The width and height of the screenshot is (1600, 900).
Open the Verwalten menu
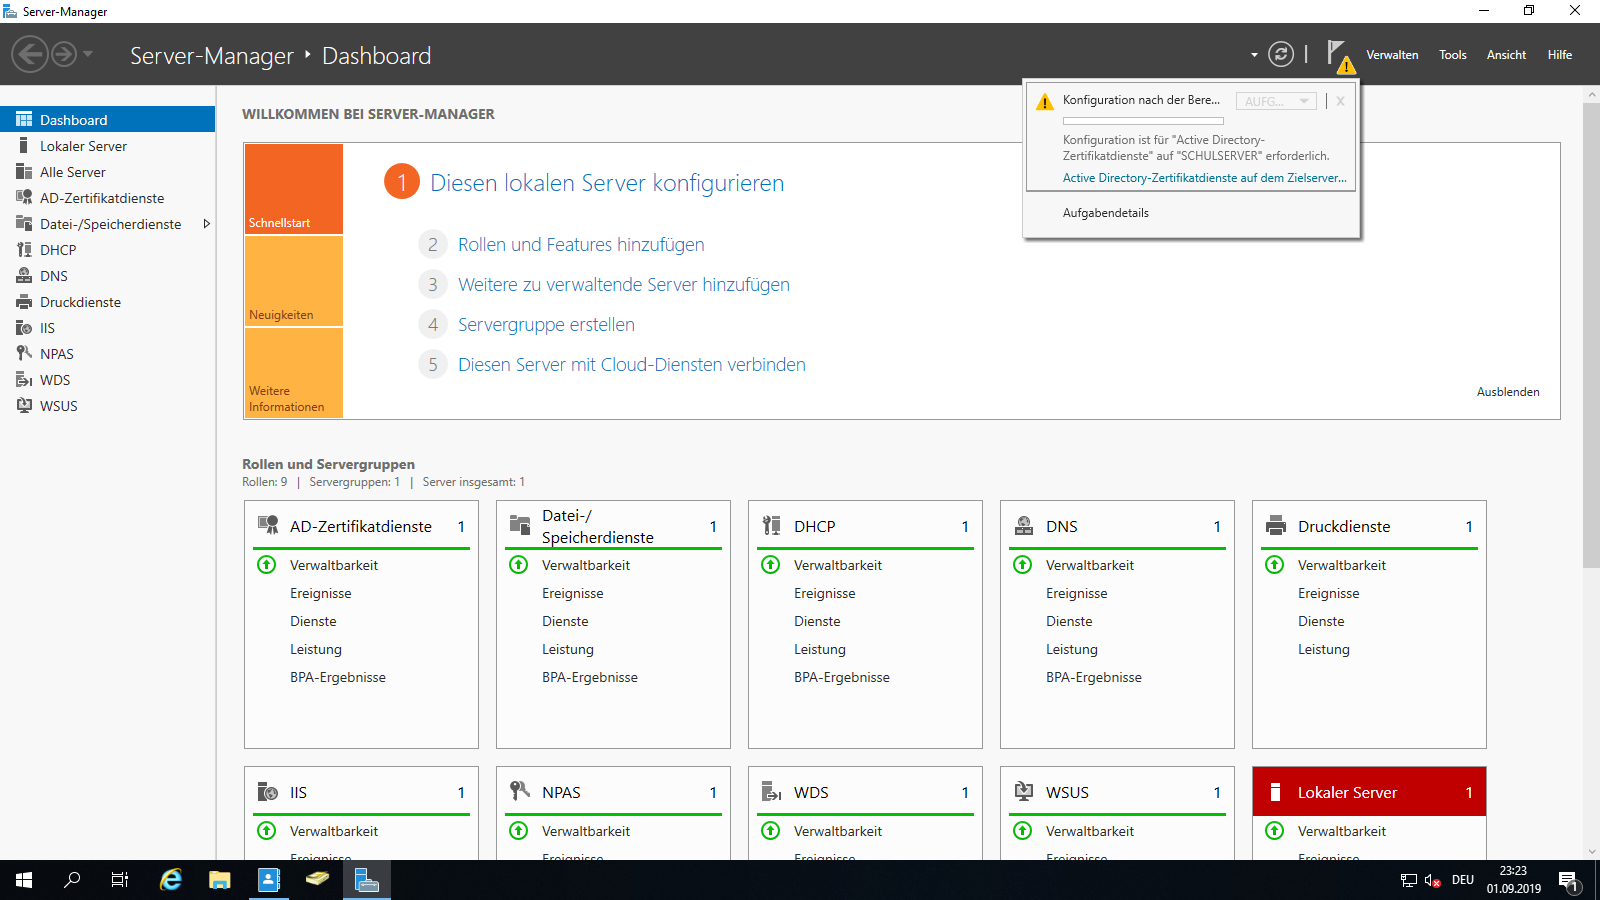tap(1392, 55)
